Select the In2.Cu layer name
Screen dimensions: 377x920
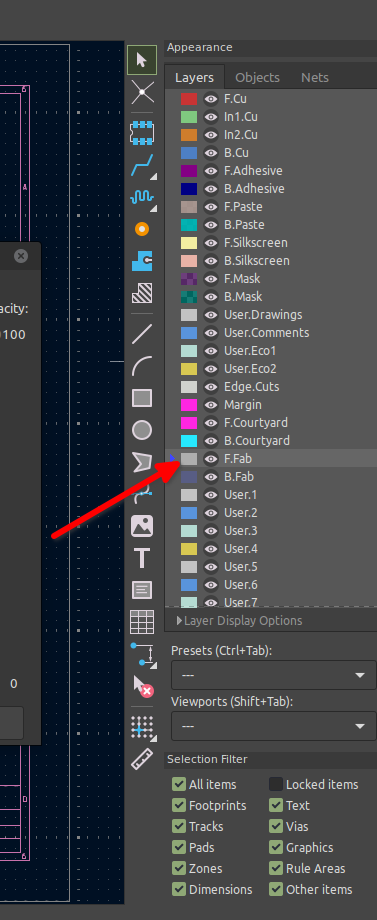[241, 135]
